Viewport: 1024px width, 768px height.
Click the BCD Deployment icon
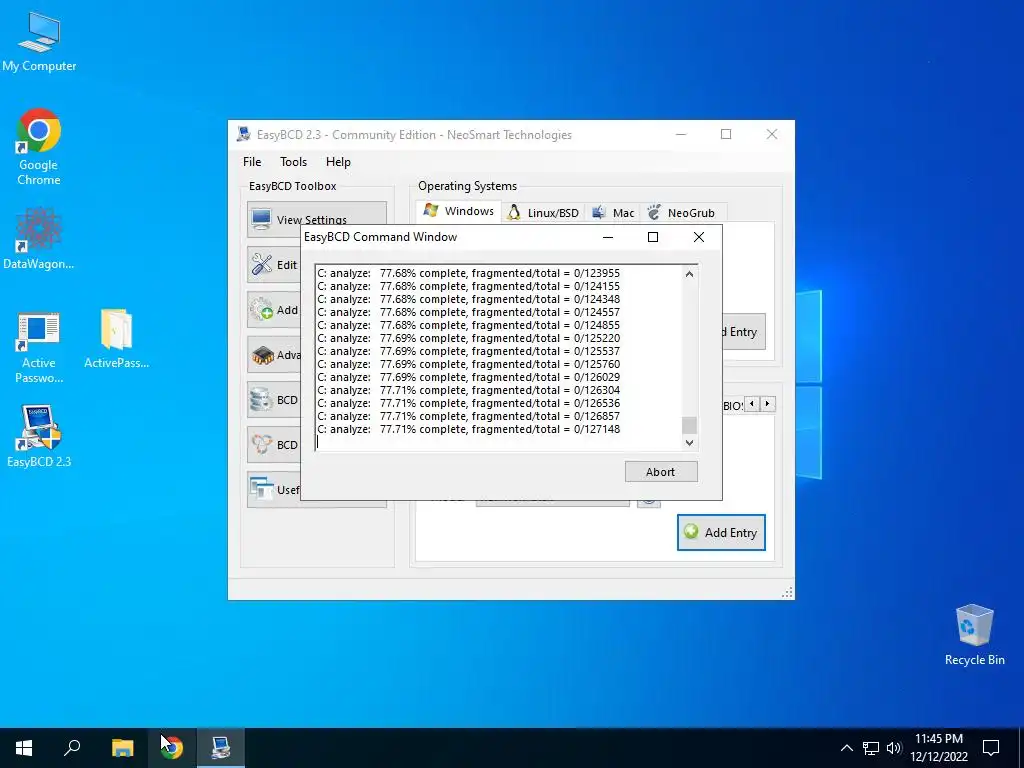pyautogui.click(x=262, y=445)
